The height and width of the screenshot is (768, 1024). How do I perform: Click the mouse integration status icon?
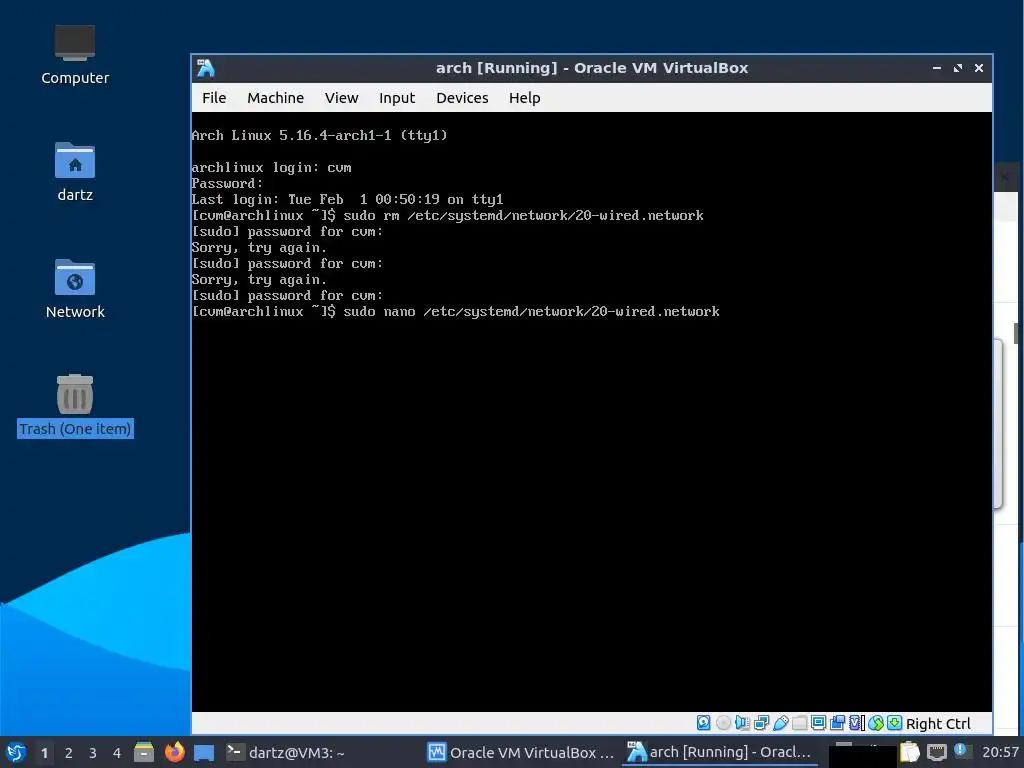876,723
